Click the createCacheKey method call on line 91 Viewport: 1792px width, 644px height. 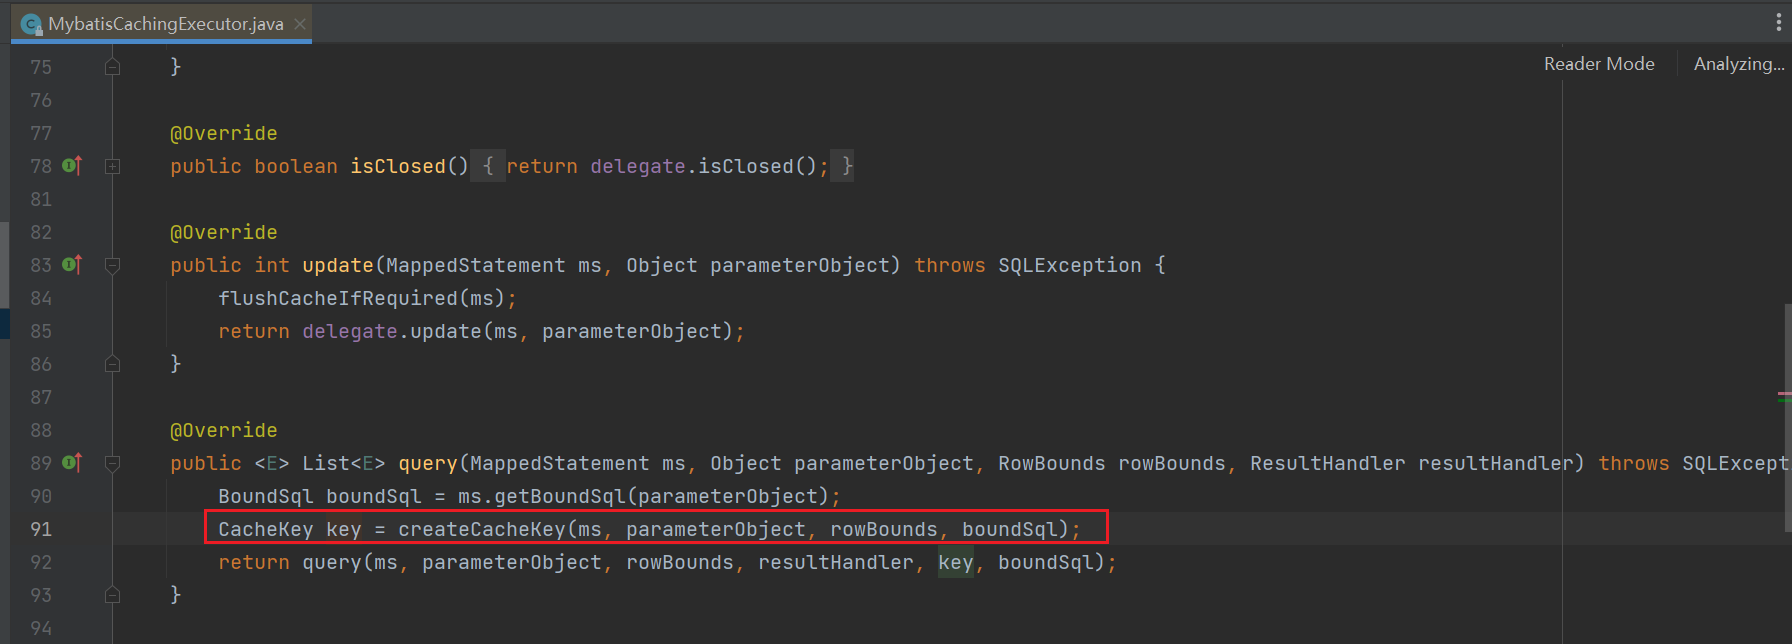(x=481, y=529)
